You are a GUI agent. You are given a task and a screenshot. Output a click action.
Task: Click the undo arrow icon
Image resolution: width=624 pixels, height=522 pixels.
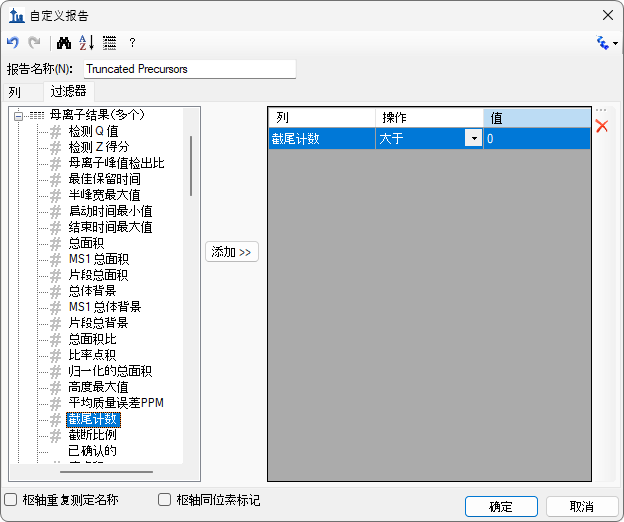coord(13,43)
